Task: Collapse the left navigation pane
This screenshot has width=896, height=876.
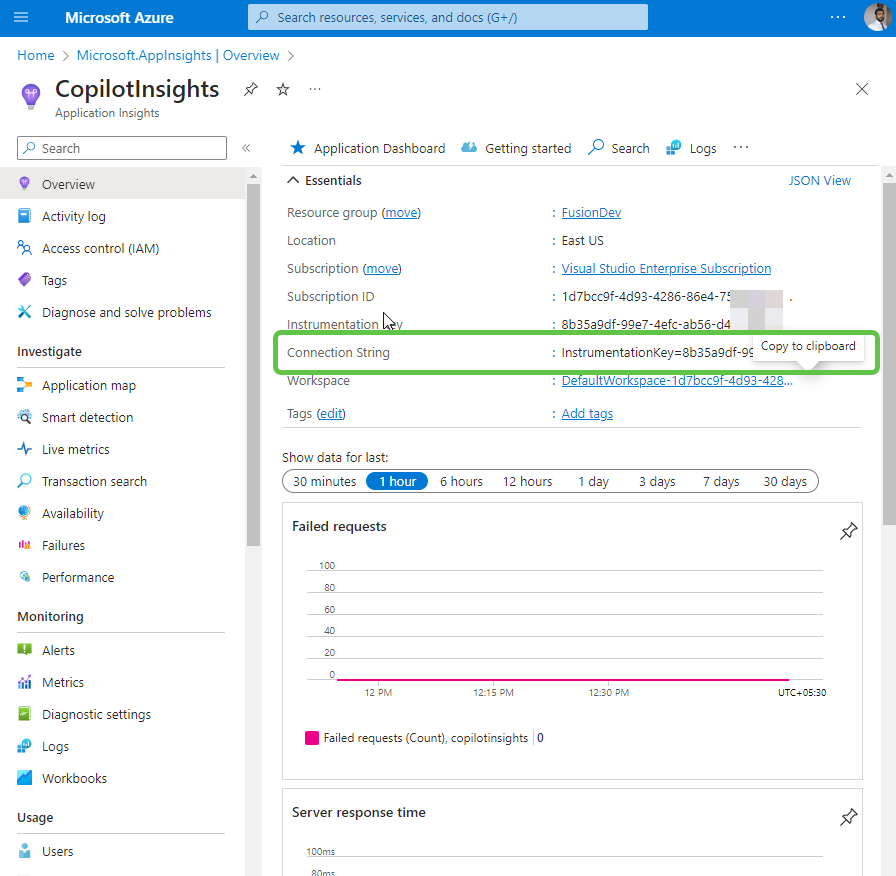Action: 246,146
